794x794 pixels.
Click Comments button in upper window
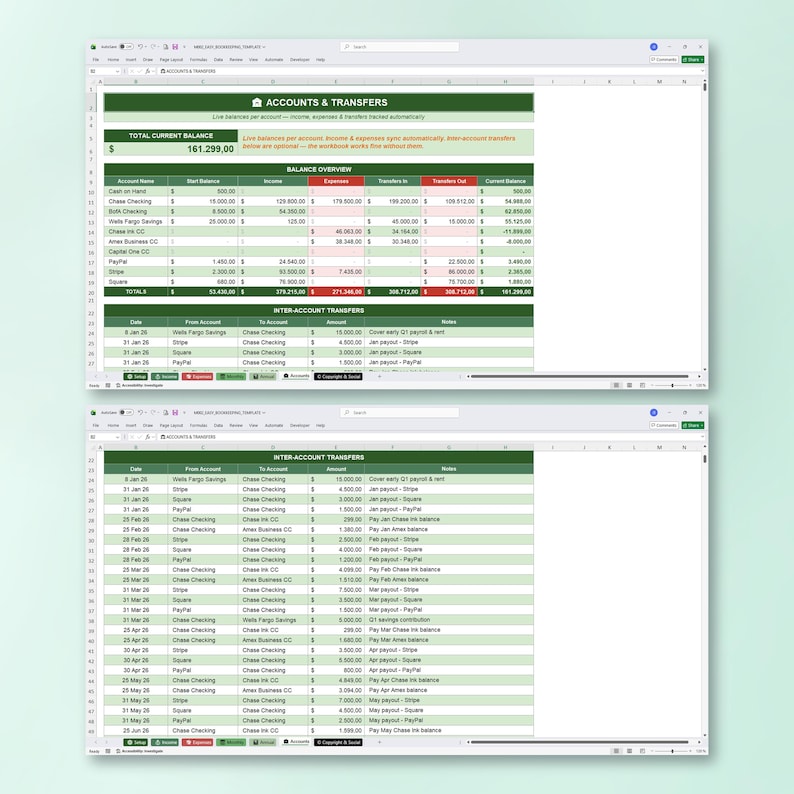(663, 60)
